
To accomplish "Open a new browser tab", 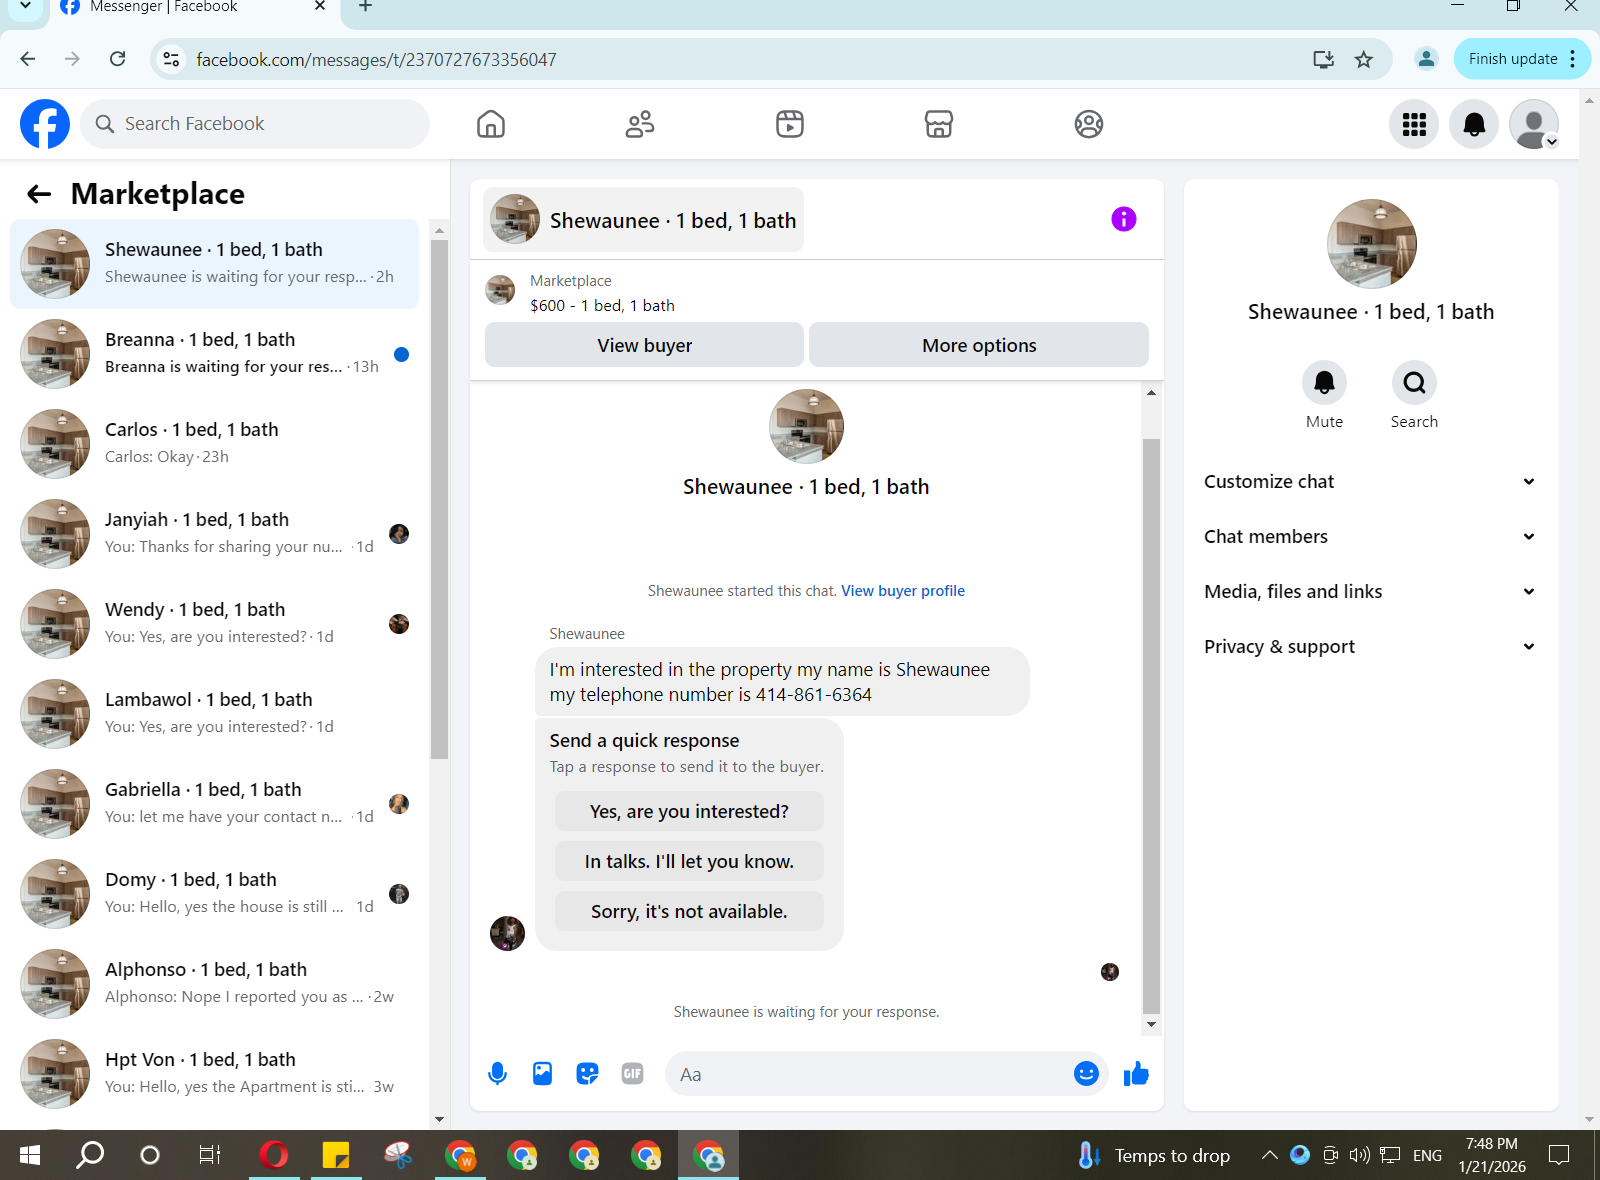I will [366, 7].
